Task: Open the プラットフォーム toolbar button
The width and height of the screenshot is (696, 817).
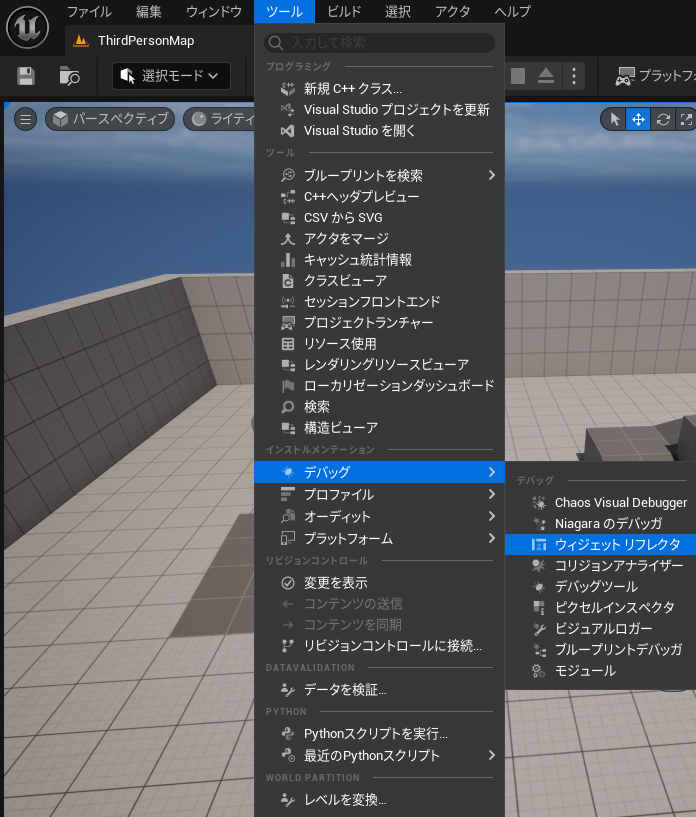Action: (x=655, y=76)
